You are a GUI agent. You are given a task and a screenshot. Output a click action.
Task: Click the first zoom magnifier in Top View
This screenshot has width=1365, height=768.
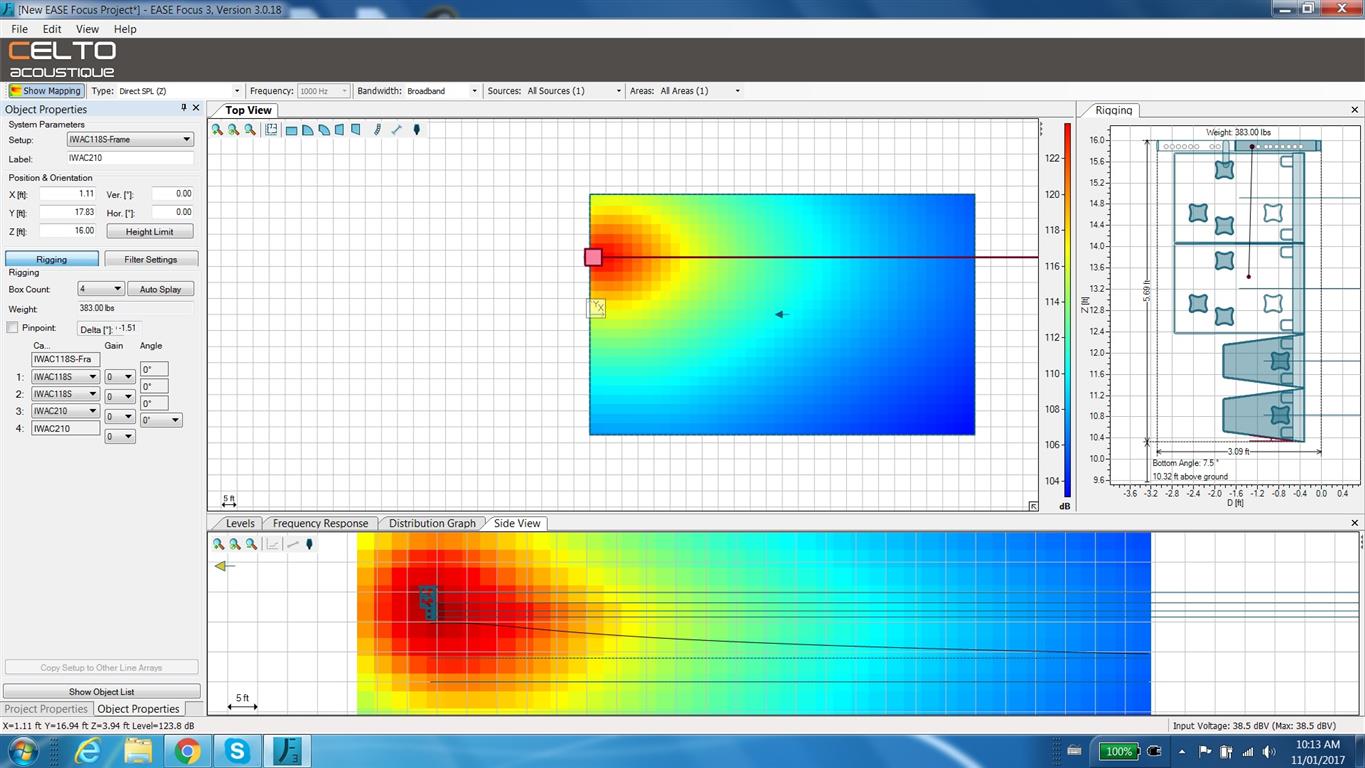coord(217,130)
